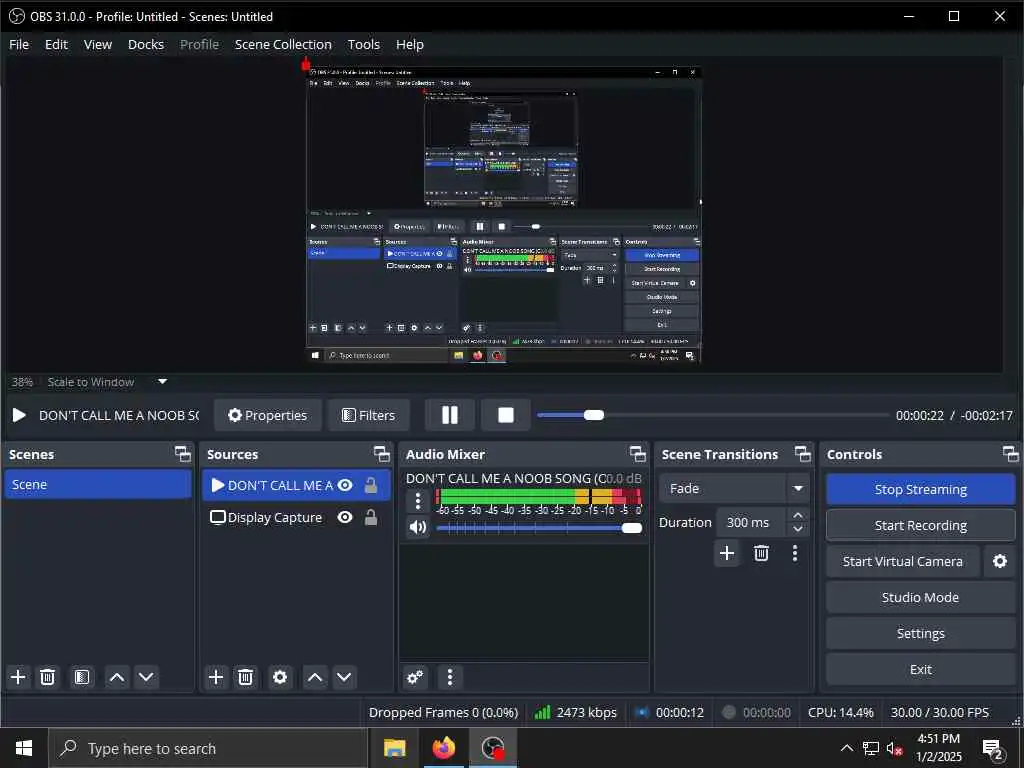Hide the Display Capture source
The height and width of the screenshot is (768, 1024).
(x=345, y=517)
